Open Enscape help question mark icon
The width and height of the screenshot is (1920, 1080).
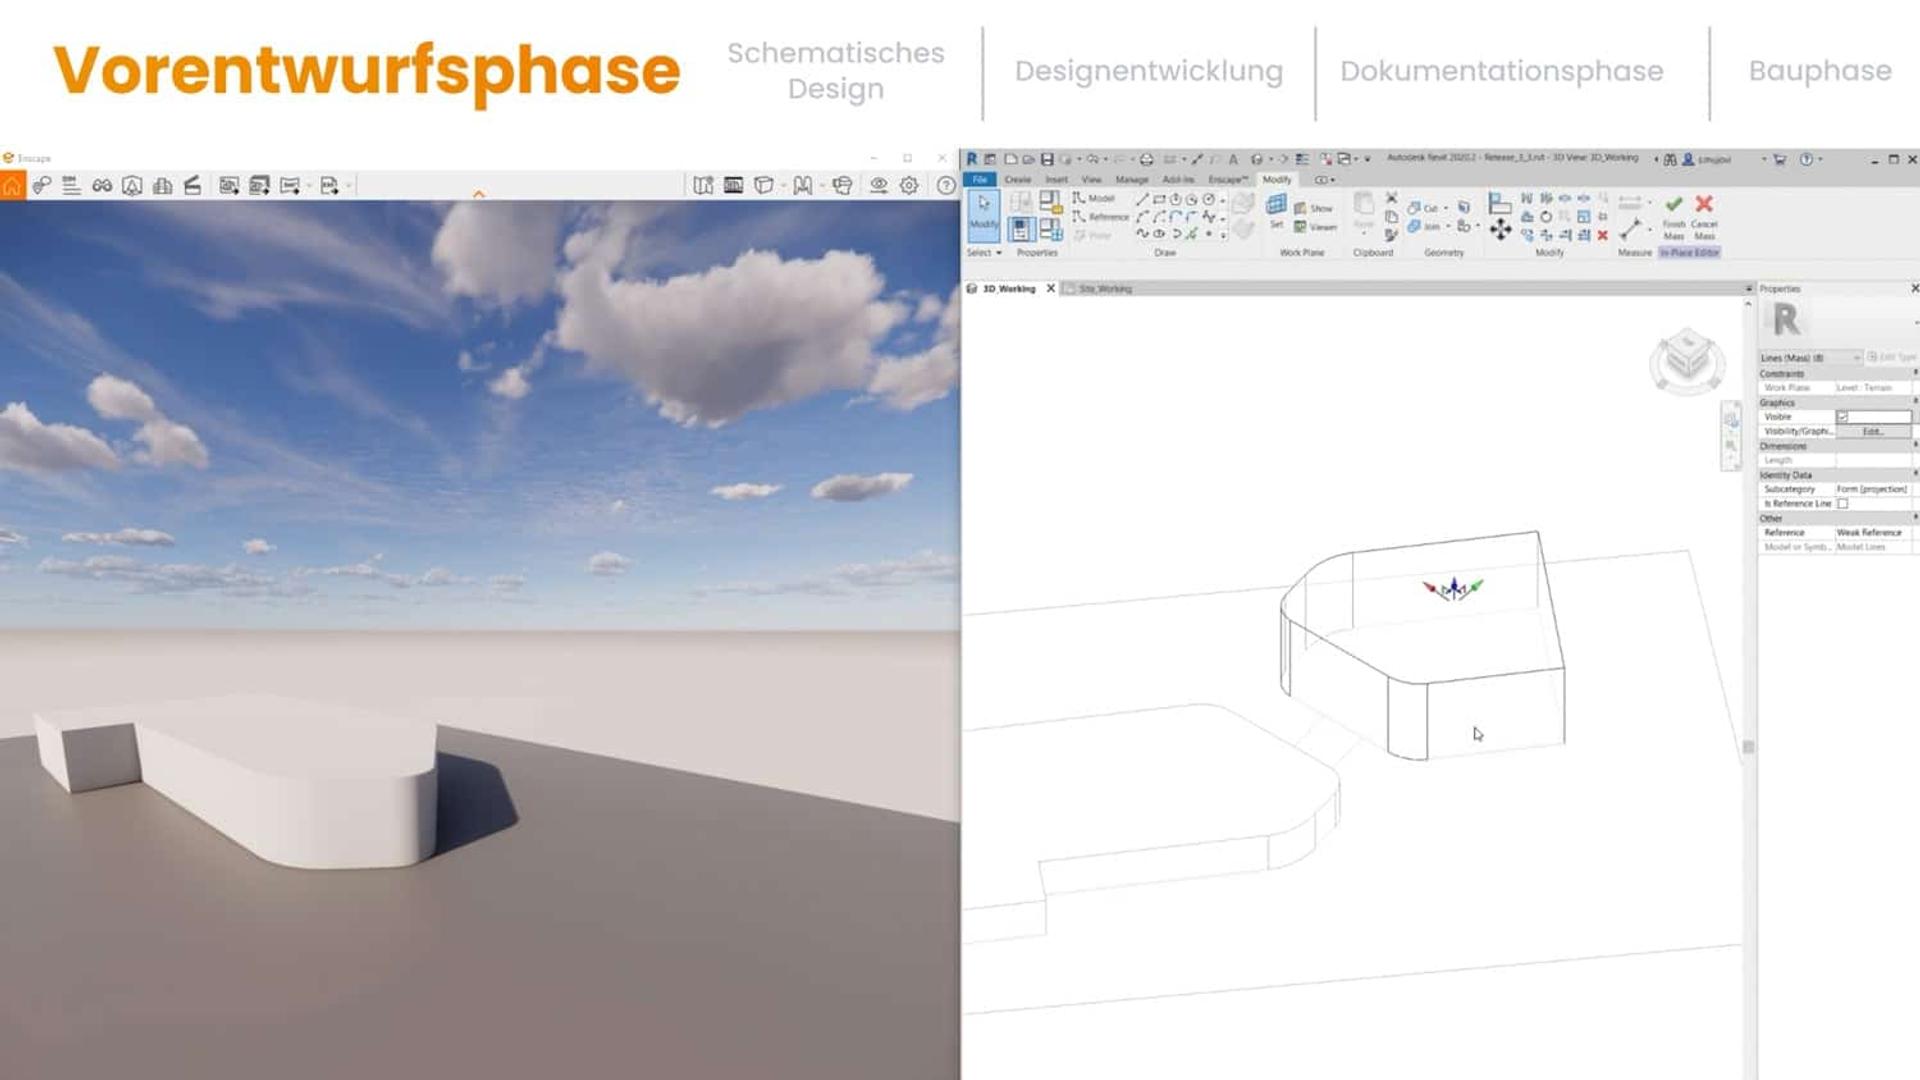coord(945,186)
